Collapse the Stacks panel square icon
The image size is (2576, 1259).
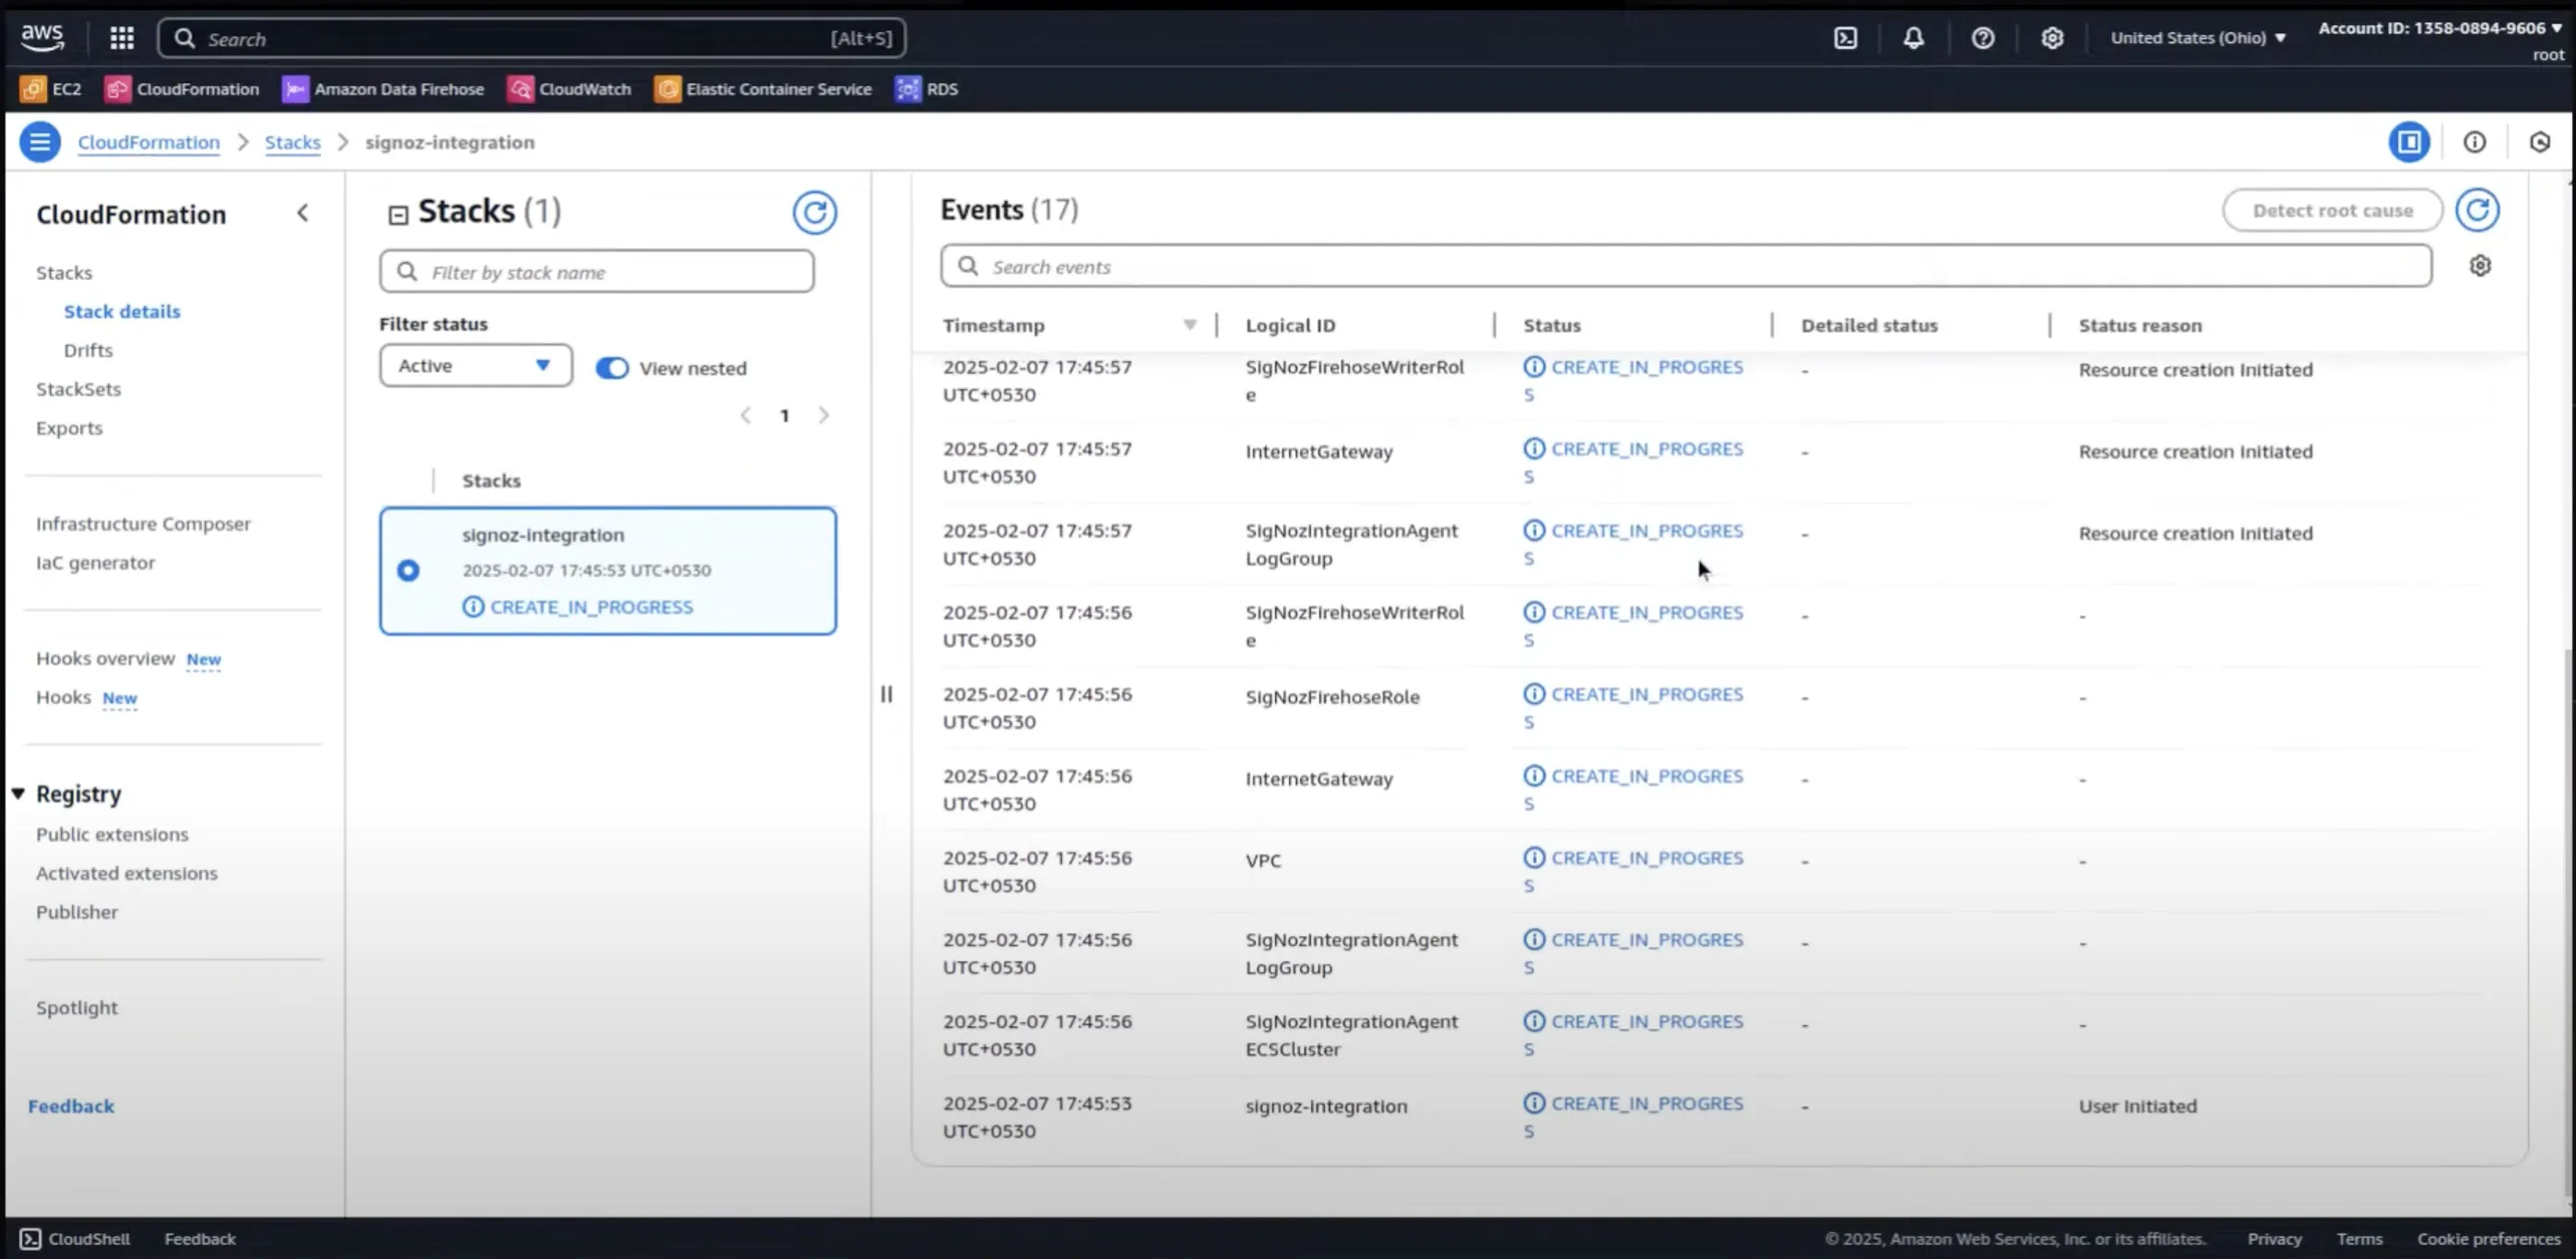point(398,215)
